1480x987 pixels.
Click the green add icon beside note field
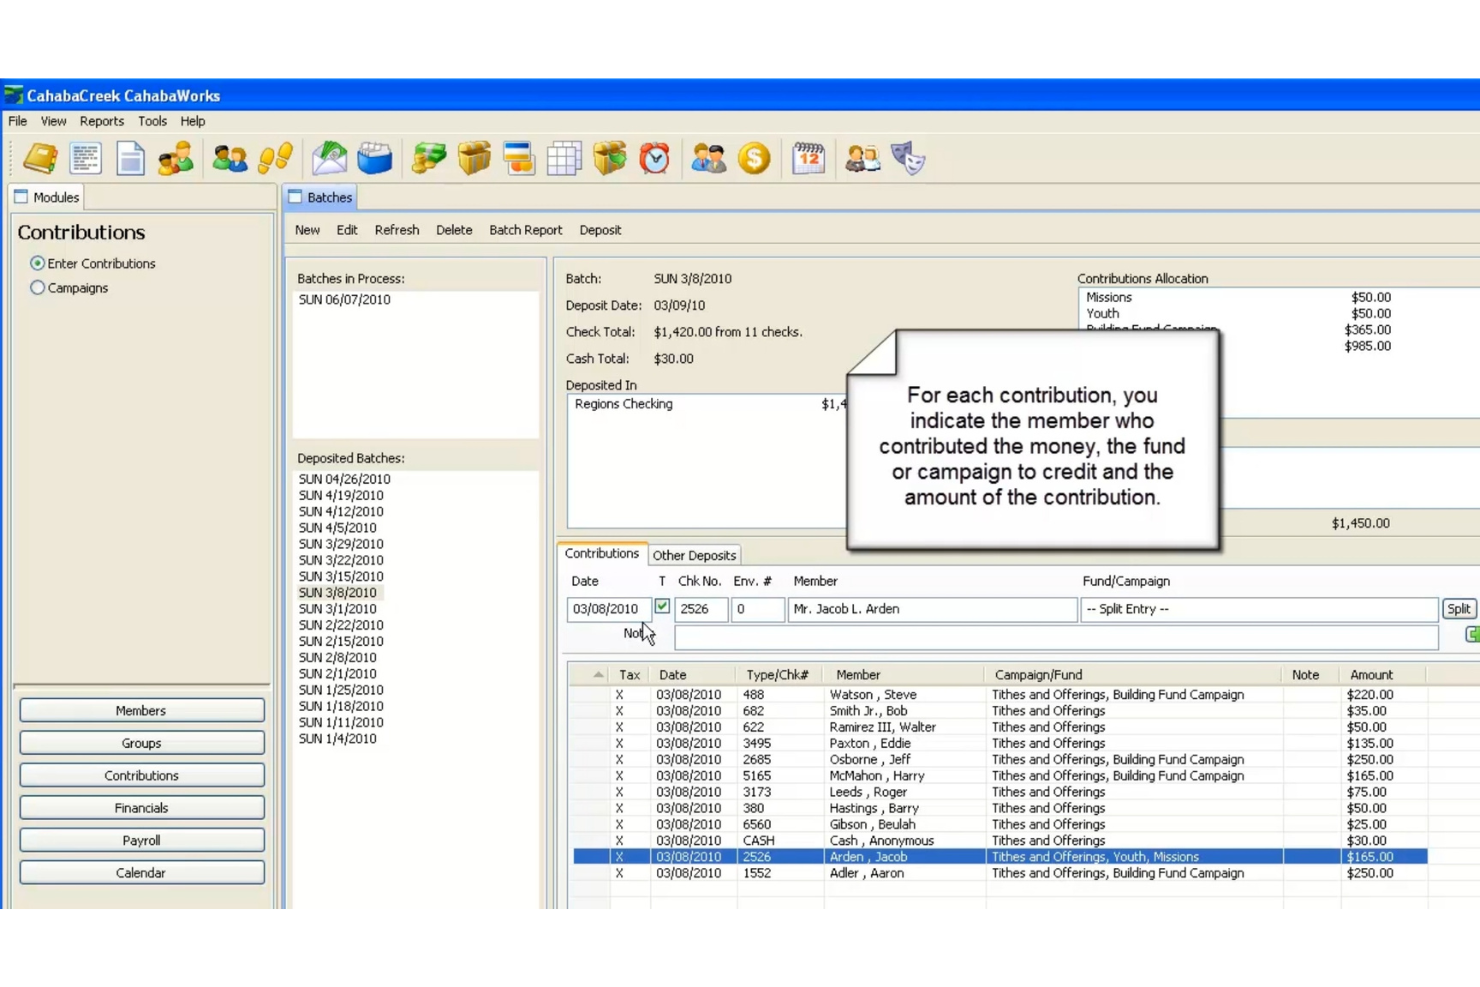1472,634
